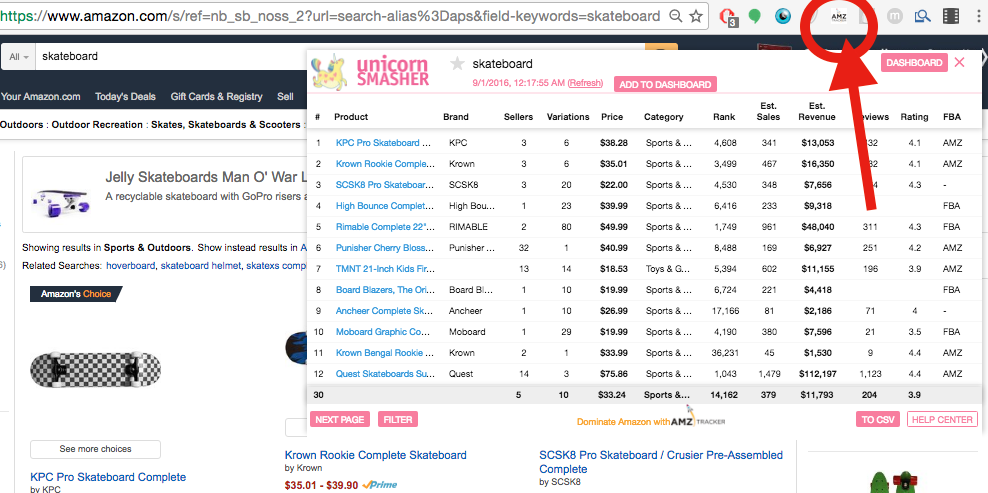Click the red extension icon with badge 3
Viewport: 988px width, 493px height.
729,17
